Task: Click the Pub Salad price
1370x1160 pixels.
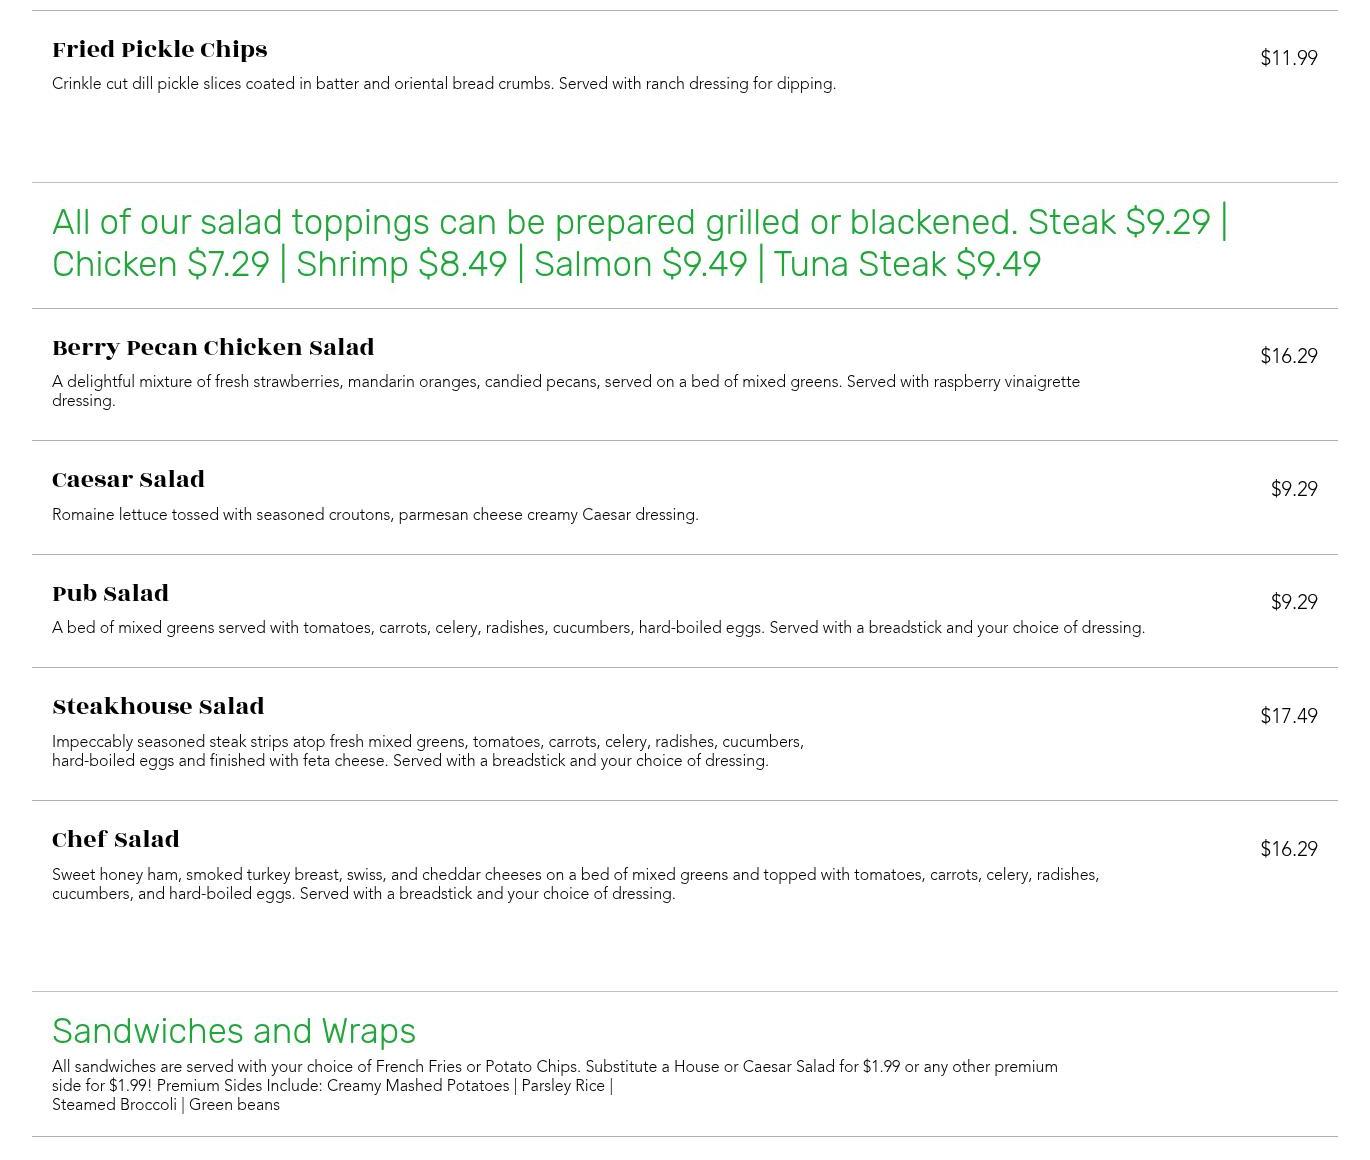Action: 1293,602
